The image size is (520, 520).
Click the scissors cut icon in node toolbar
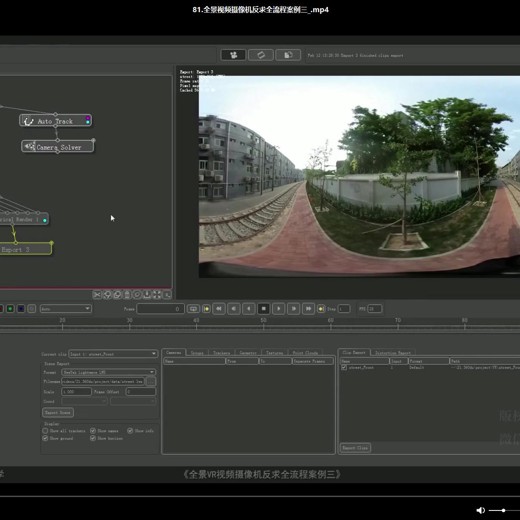click(97, 295)
